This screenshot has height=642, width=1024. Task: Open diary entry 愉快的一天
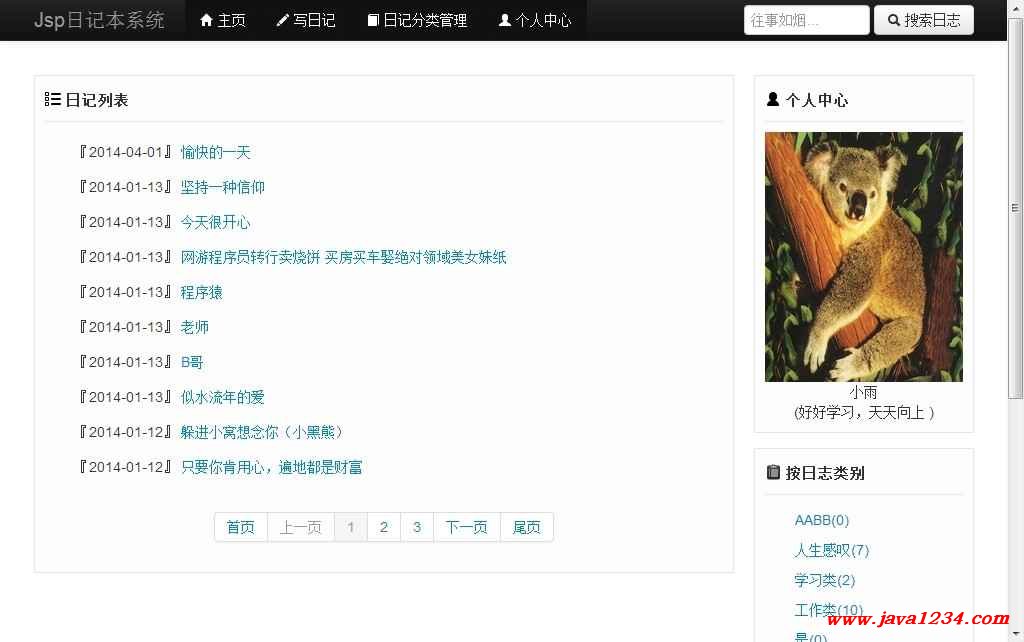click(x=216, y=153)
